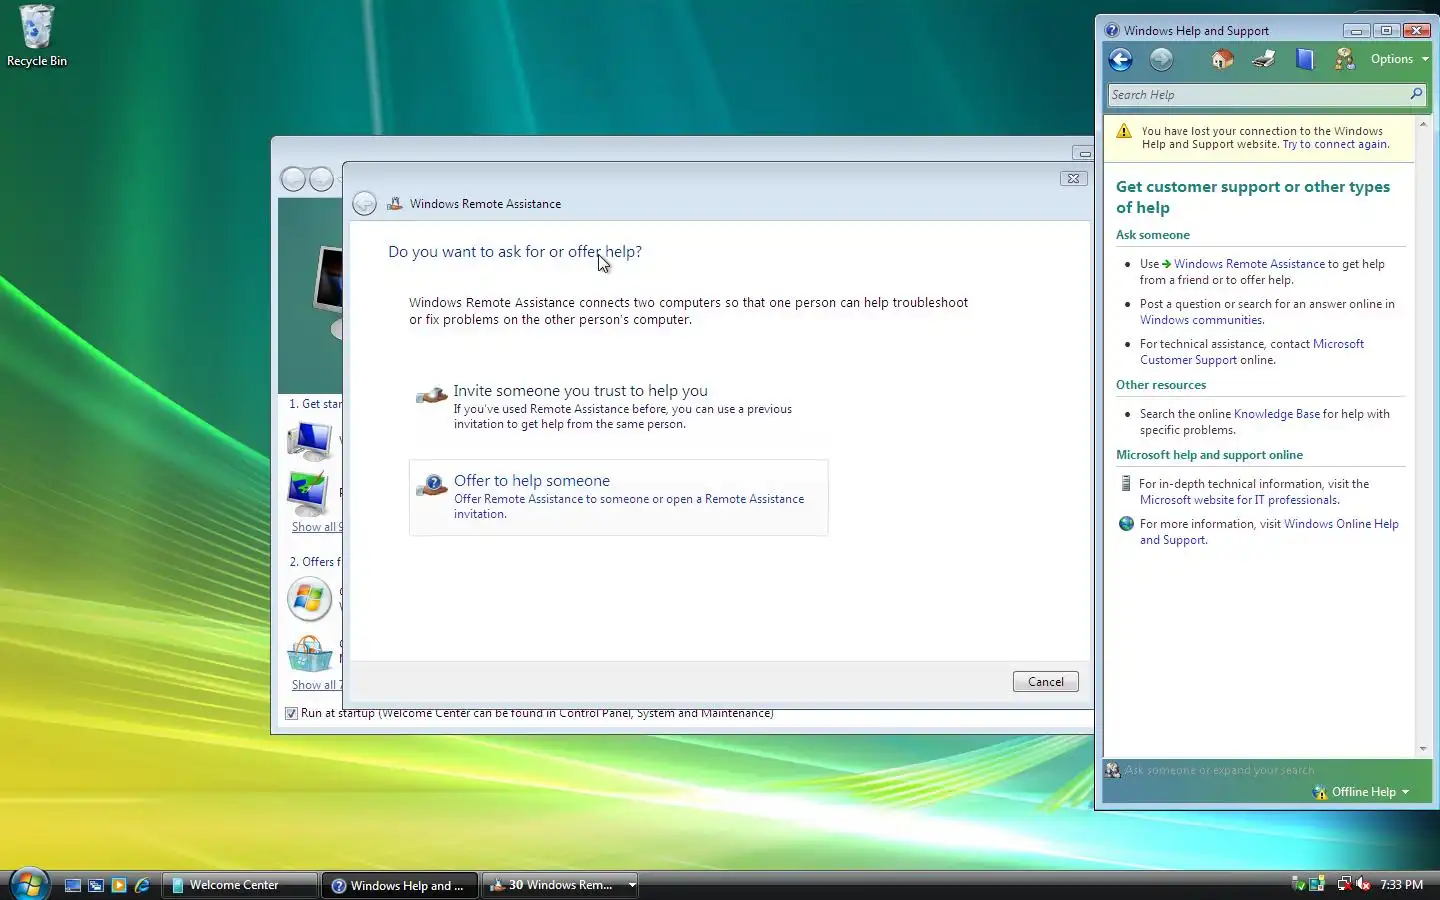Click the Offer to help question icon
The width and height of the screenshot is (1440, 900).
(431, 487)
